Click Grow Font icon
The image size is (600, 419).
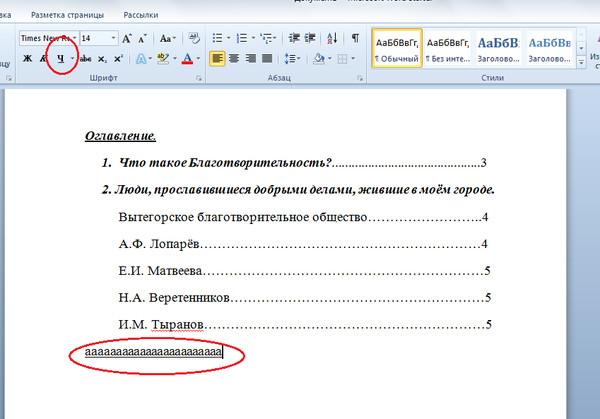127,38
